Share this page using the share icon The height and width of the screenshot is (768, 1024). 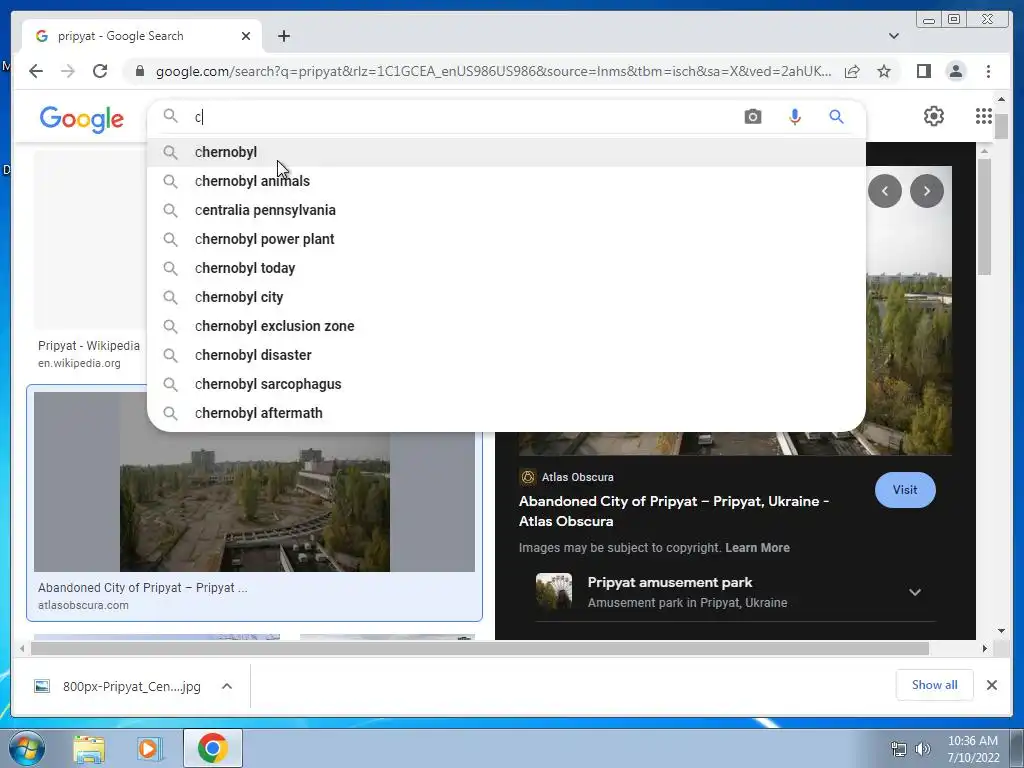(x=852, y=71)
